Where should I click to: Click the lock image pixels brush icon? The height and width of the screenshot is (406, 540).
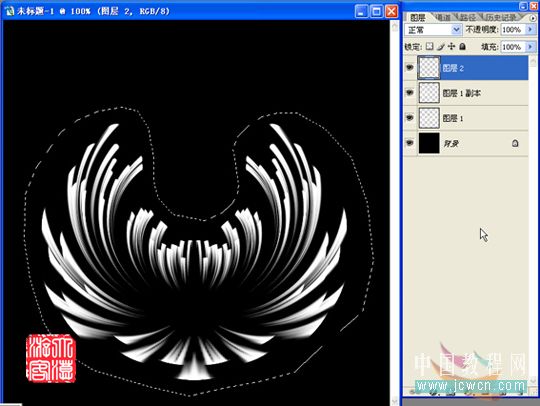(440, 46)
